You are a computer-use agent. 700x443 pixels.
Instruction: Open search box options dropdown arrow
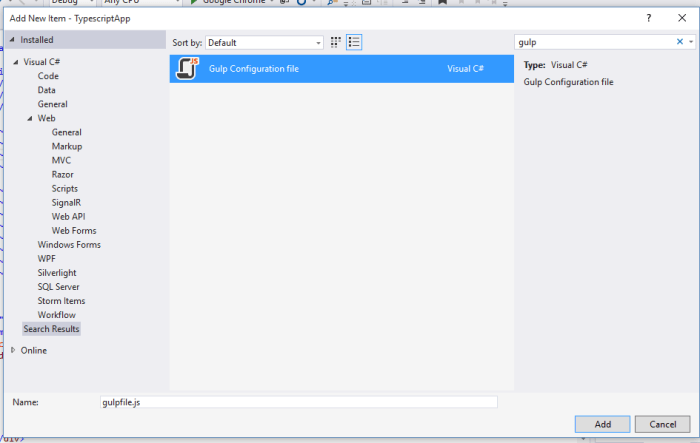coord(691,42)
